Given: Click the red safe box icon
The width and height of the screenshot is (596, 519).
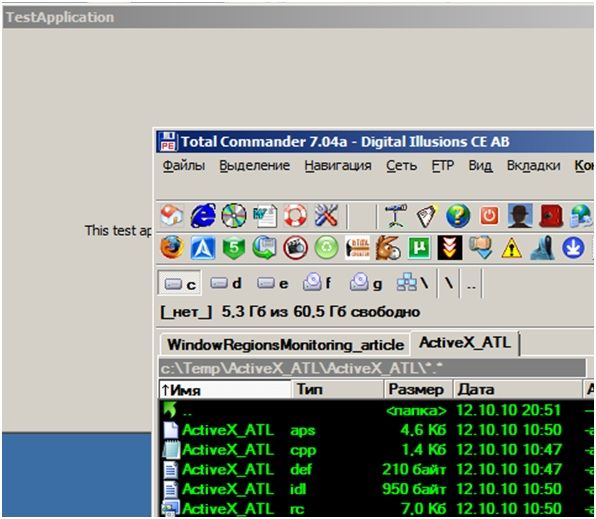Looking at the screenshot, I should pos(551,216).
